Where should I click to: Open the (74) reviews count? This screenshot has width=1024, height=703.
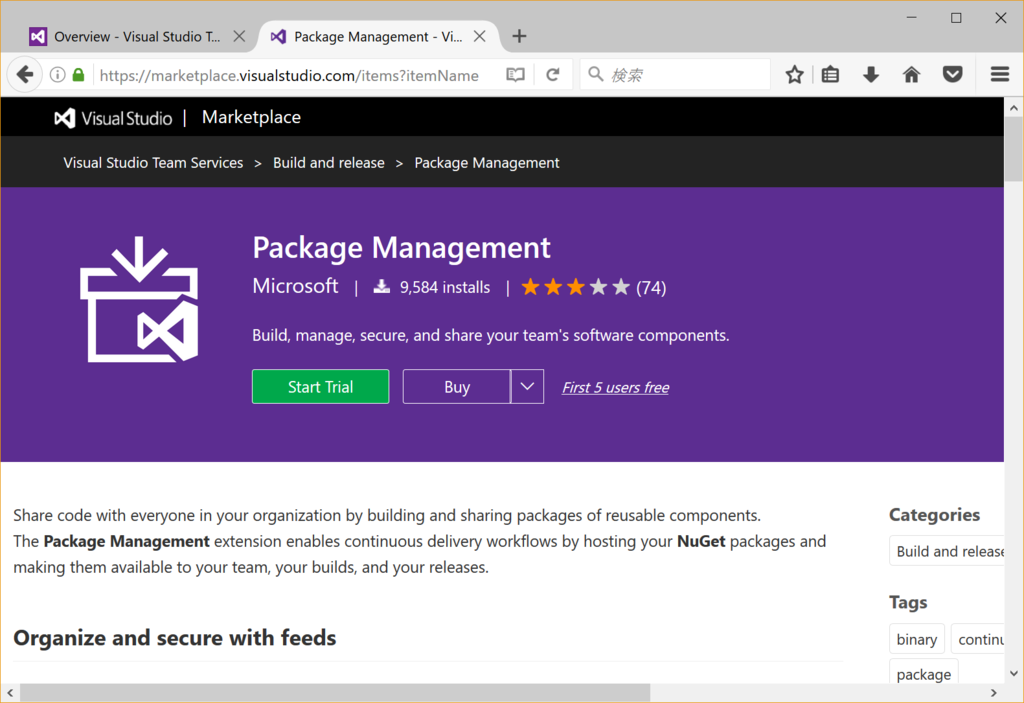point(651,287)
